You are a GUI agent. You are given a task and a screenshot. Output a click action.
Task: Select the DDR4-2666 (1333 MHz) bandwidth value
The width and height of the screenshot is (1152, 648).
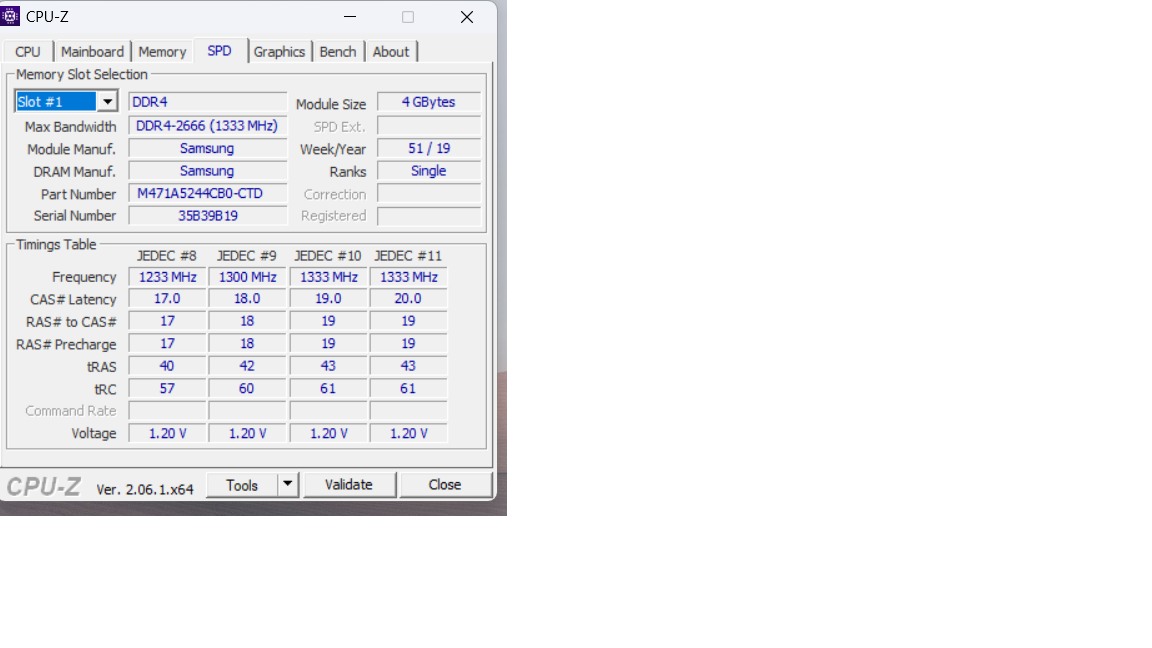(x=208, y=126)
